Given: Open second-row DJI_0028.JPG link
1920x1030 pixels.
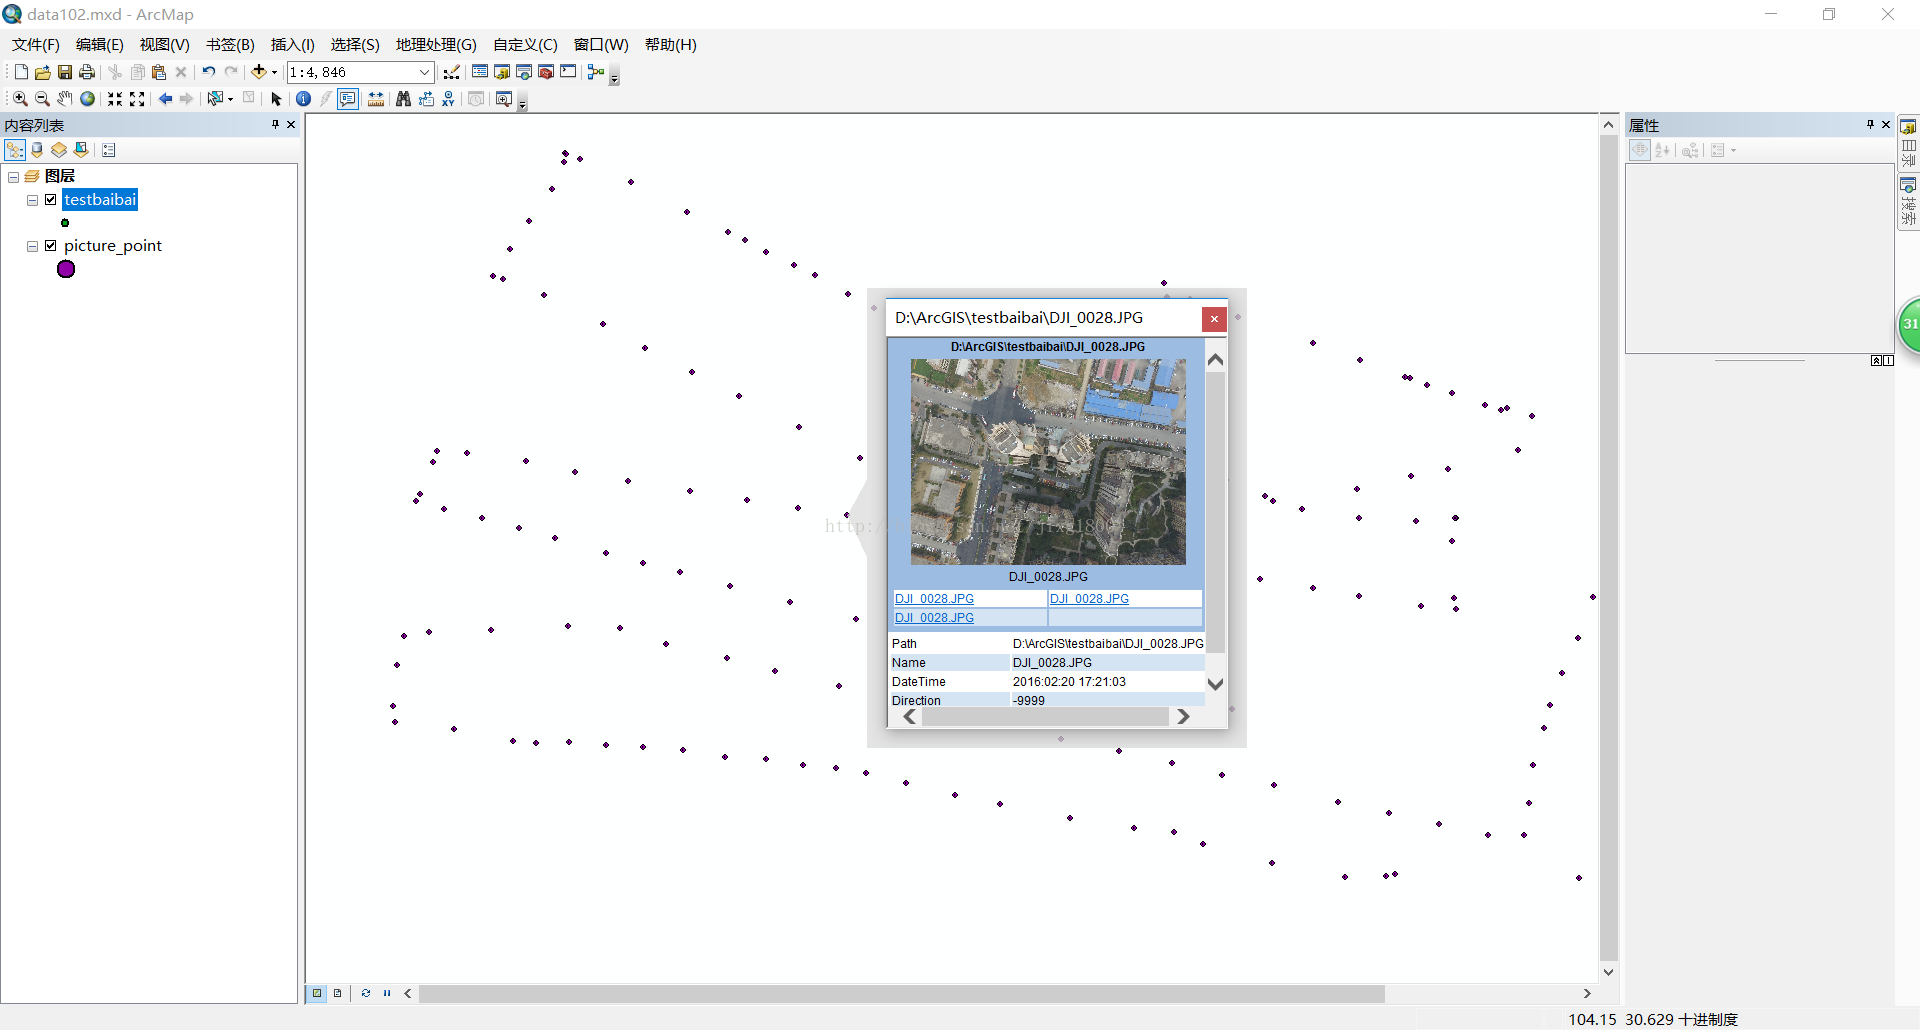Looking at the screenshot, I should point(934,618).
